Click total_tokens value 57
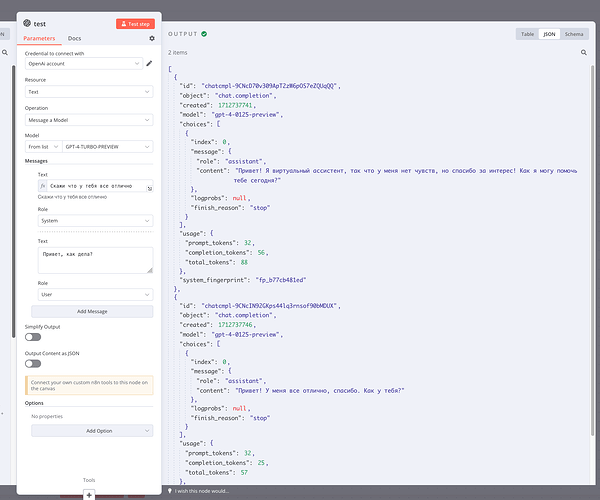This screenshot has height=500, width=600. pyautogui.click(x=244, y=472)
